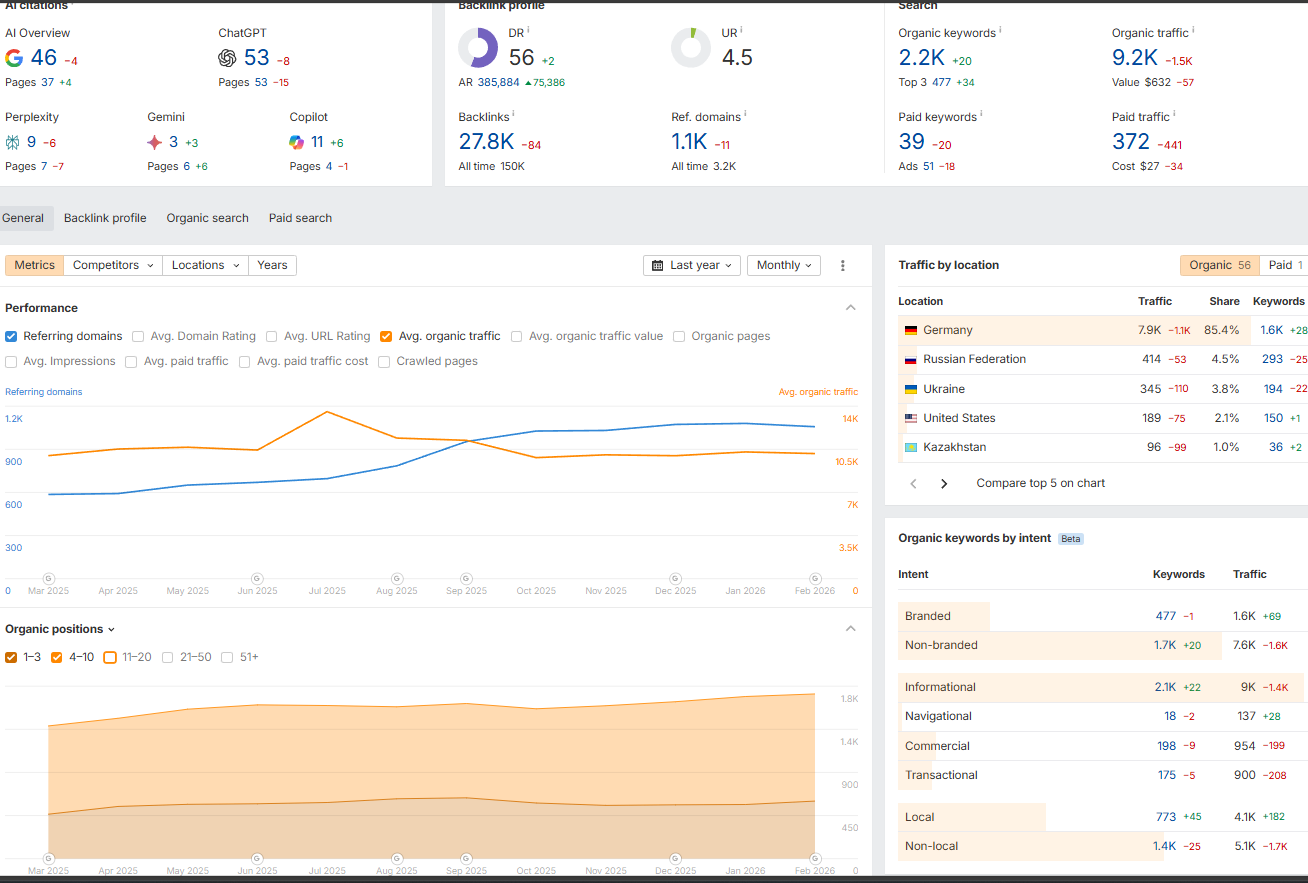Collapse the Performance section
The image size is (1308, 883).
[851, 308]
